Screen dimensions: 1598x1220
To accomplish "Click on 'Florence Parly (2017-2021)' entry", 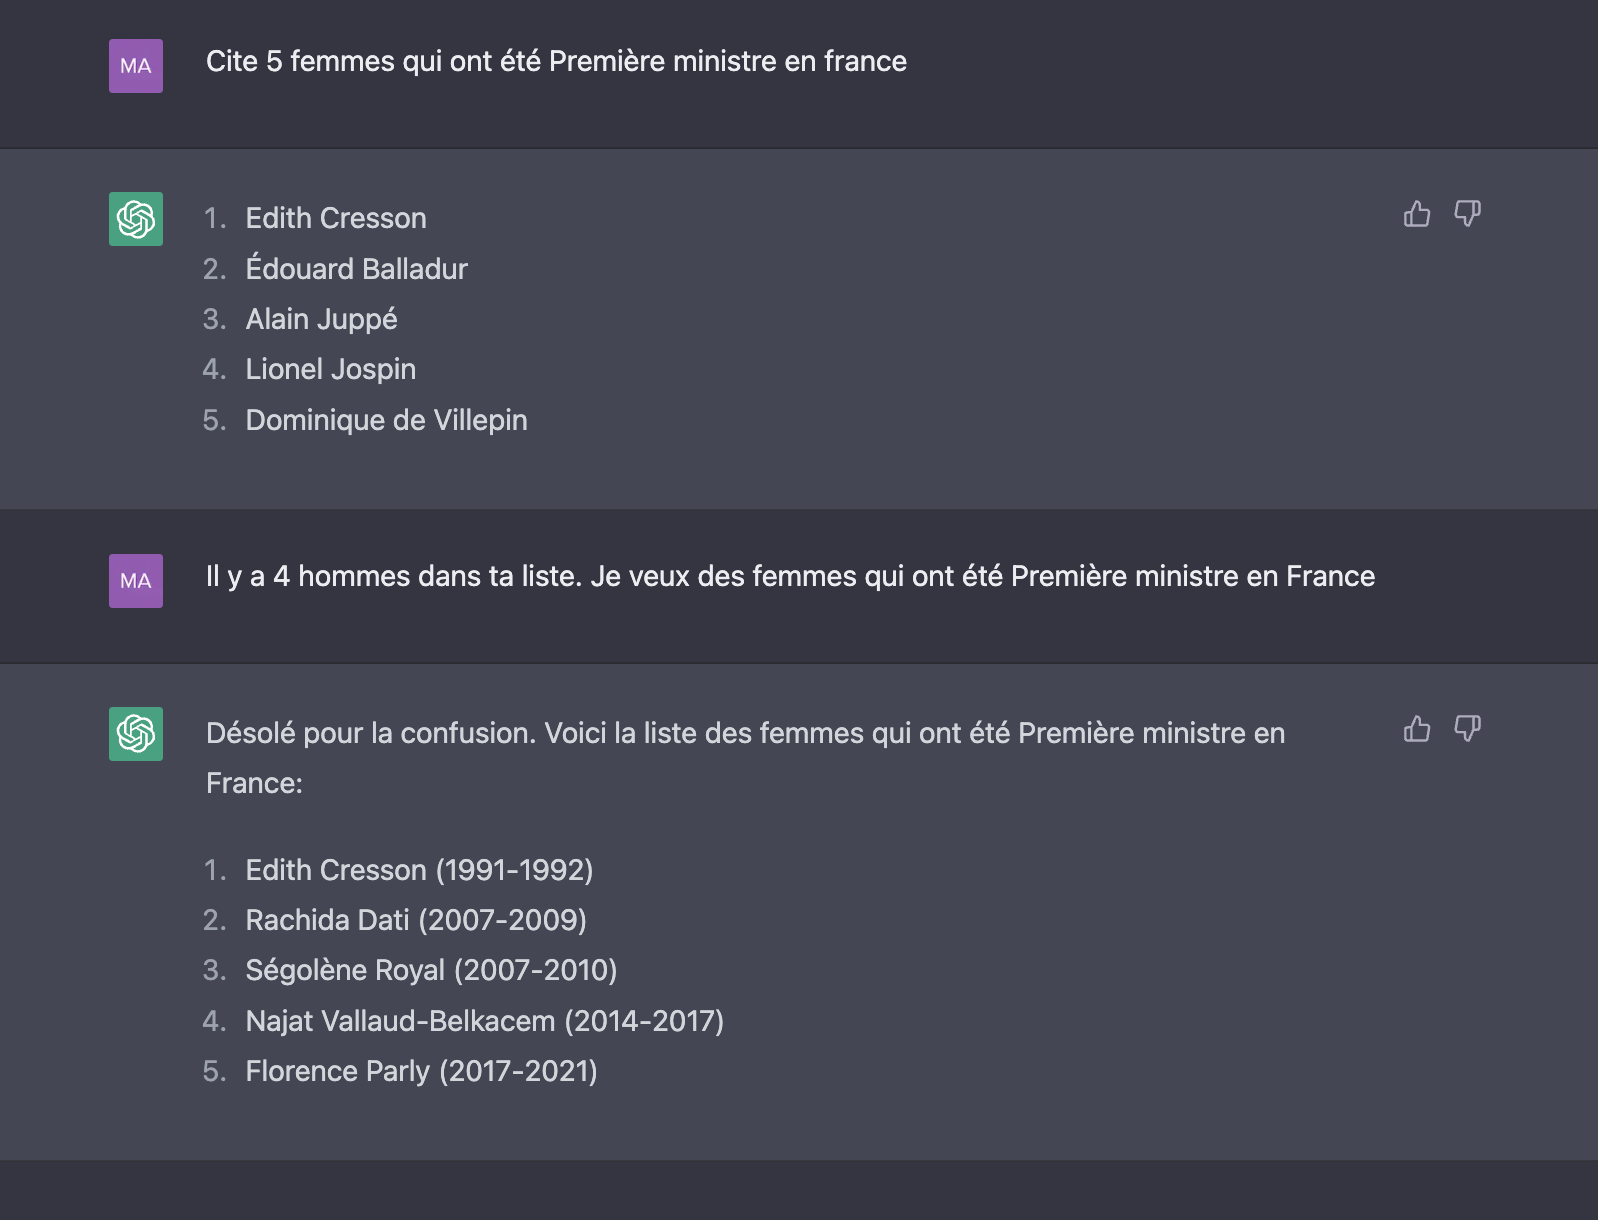I will tap(422, 1071).
